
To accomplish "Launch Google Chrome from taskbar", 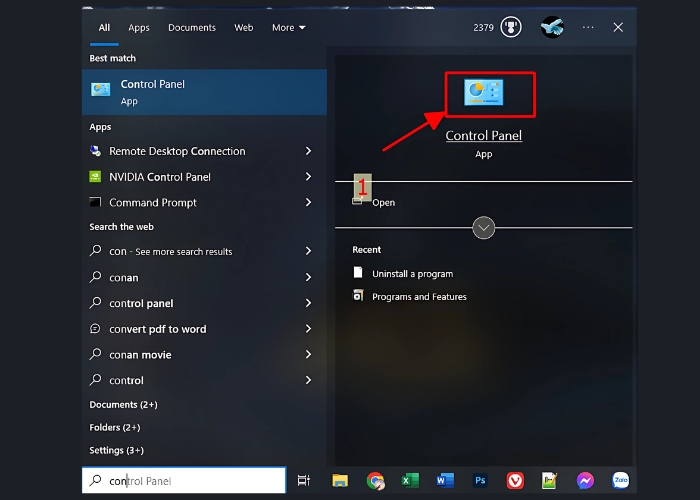I will [x=375, y=481].
